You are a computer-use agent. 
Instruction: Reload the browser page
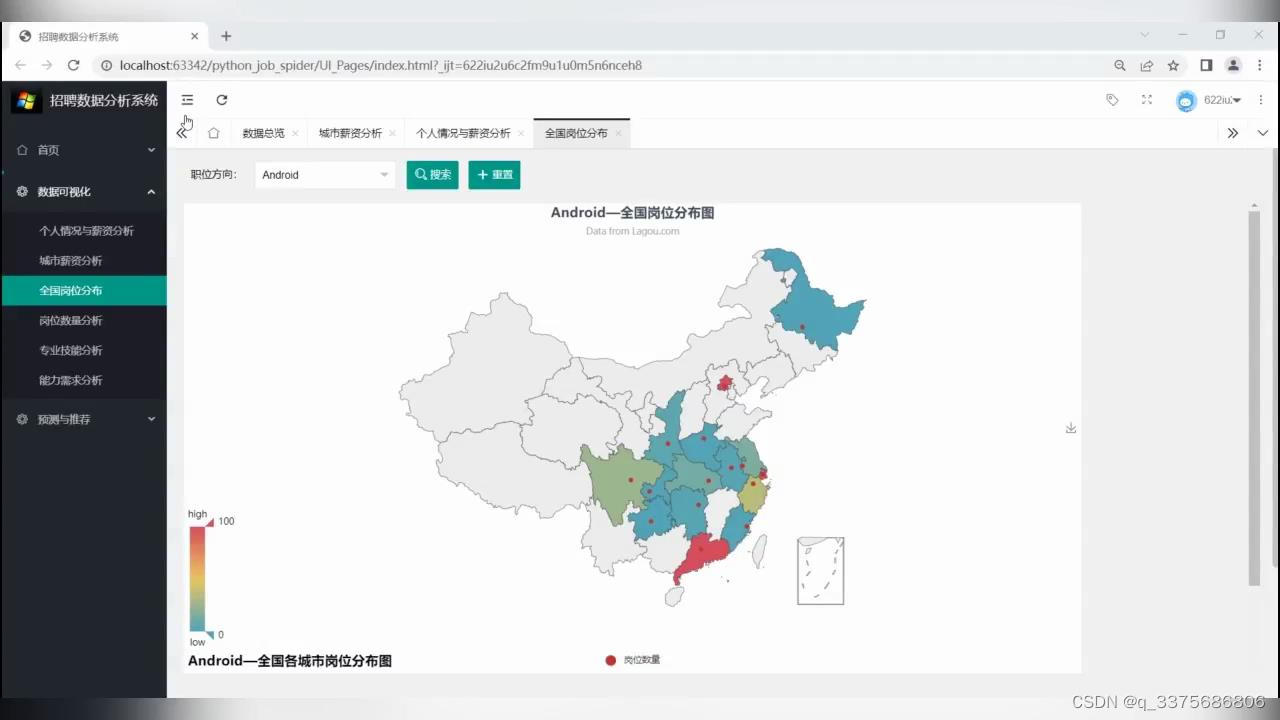[x=73, y=65]
